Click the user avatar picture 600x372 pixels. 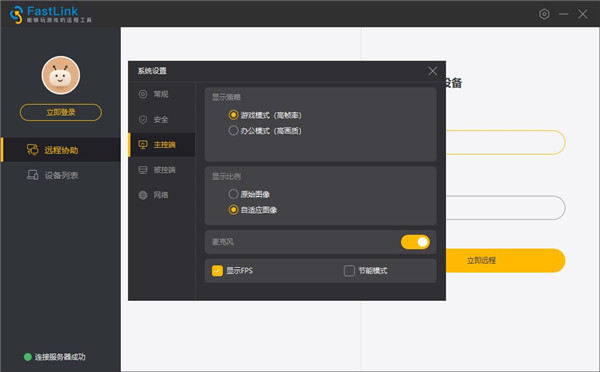[61, 75]
